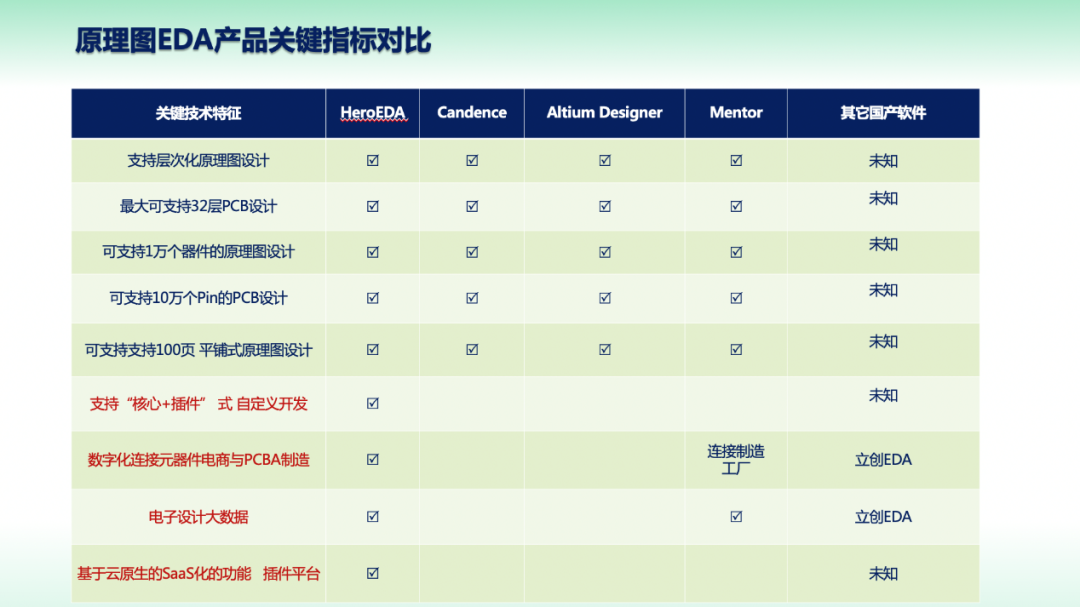Image resolution: width=1080 pixels, height=607 pixels.
Task: Select the Mentor cell reading 连接制造工厂
Action: 736,460
